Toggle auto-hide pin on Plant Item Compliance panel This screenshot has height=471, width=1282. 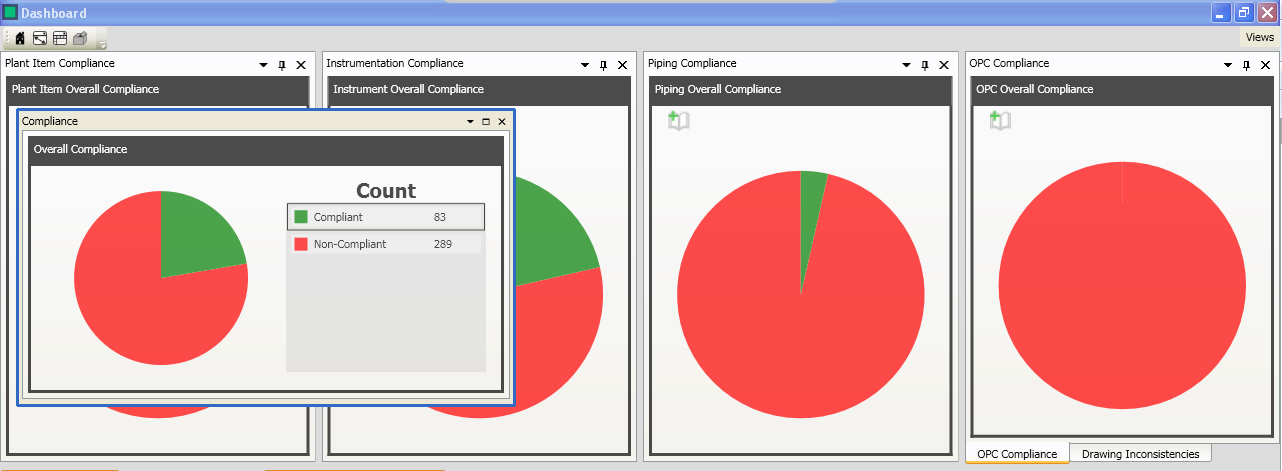(282, 65)
